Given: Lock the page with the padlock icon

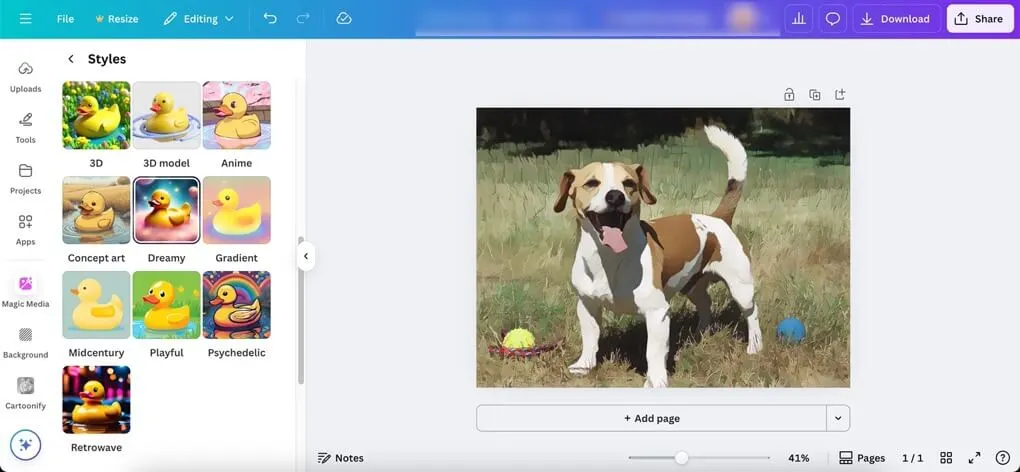Looking at the screenshot, I should point(789,95).
